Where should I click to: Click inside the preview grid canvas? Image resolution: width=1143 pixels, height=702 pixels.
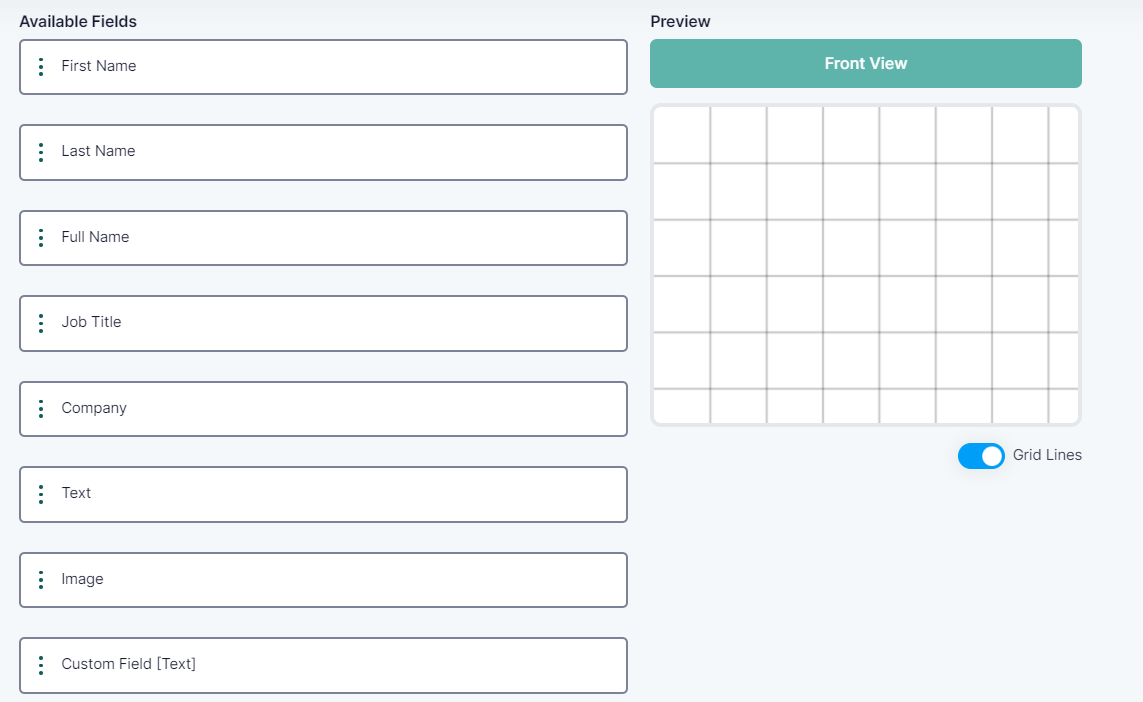[x=865, y=265]
